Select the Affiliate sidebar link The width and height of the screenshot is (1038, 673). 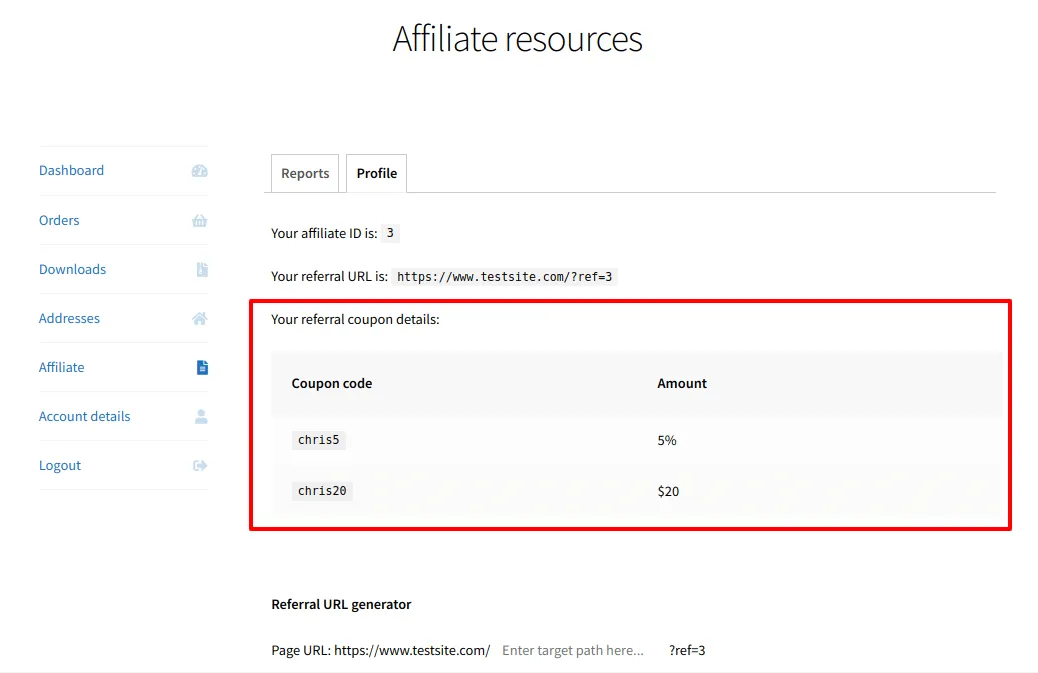[x=62, y=367]
